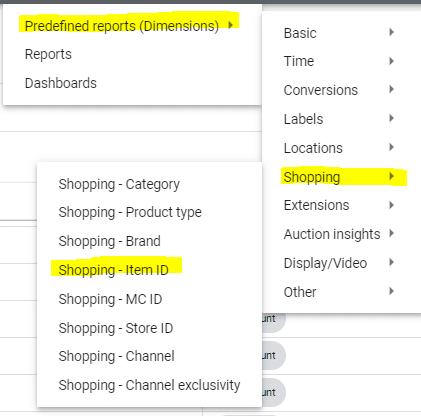This screenshot has width=421, height=416.
Task: Expand the Labels submenu arrow
Action: (392, 118)
